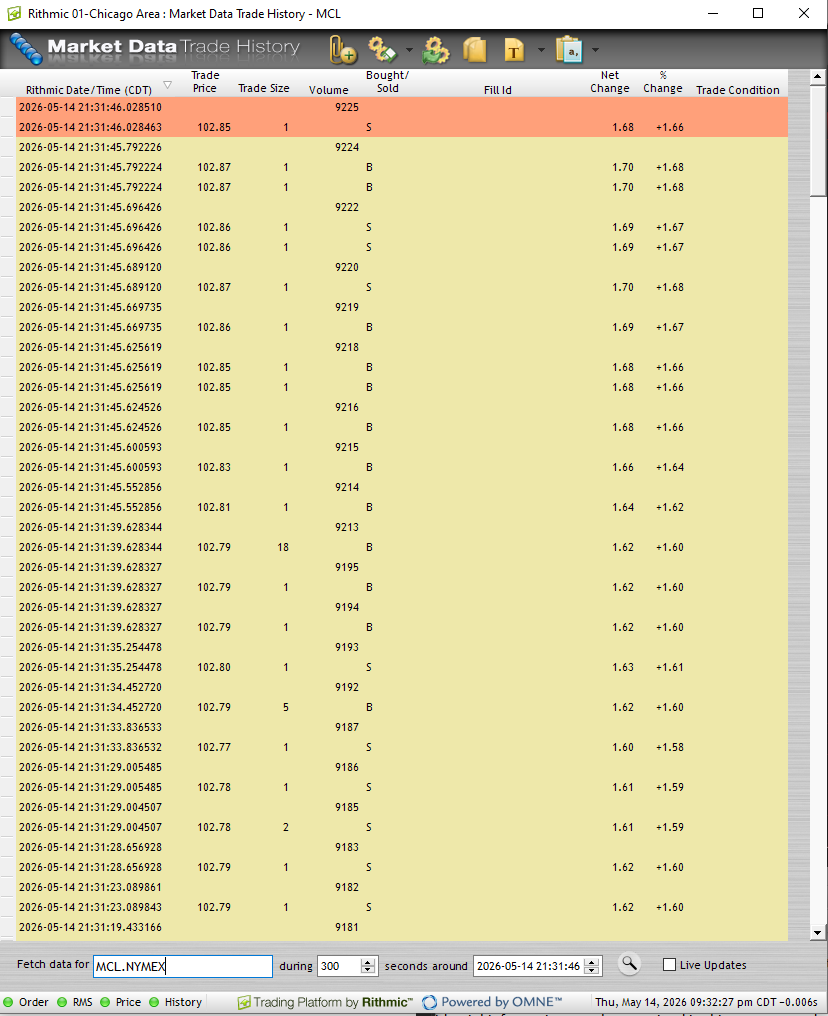Increment the date-time field with up arrow
Viewport: 828px width, 1016px height.
pyautogui.click(x=592, y=962)
